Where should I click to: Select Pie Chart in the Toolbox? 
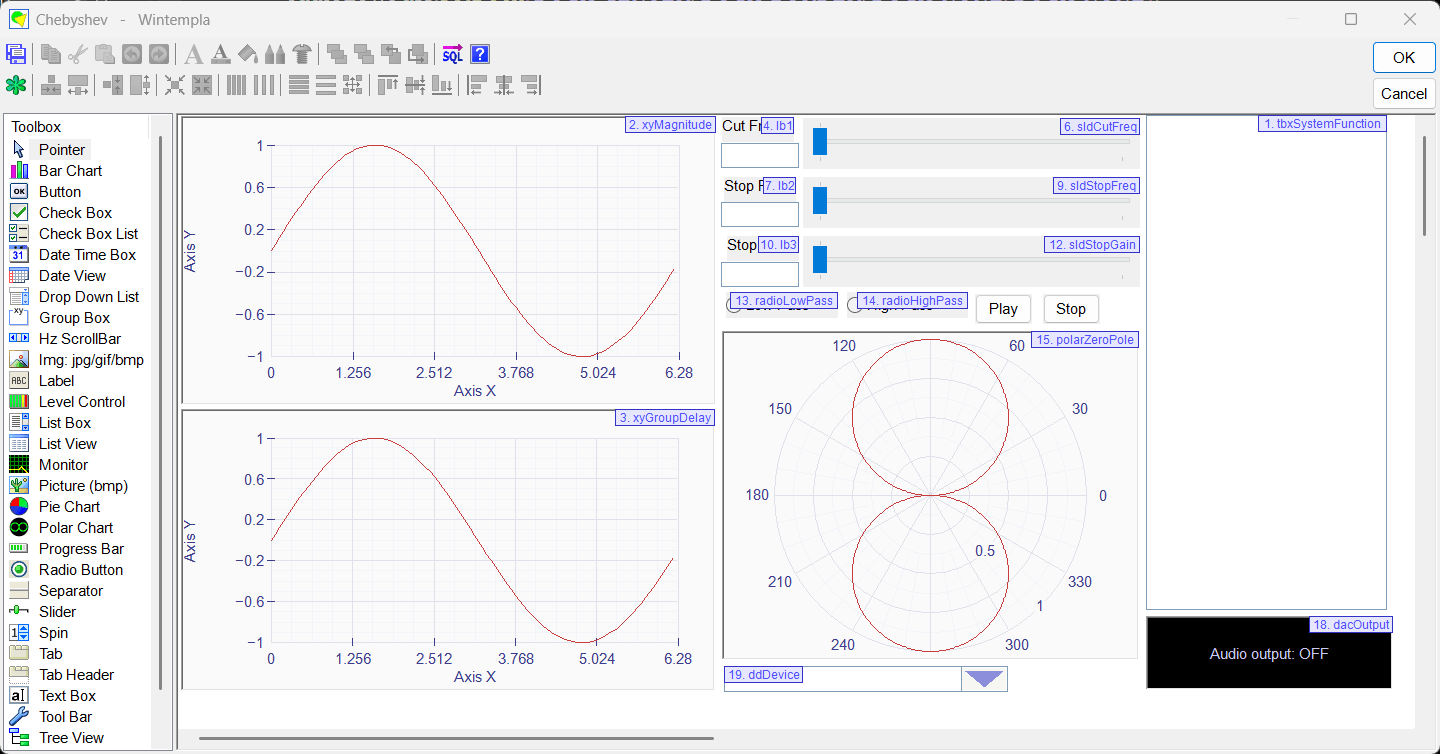pos(69,507)
